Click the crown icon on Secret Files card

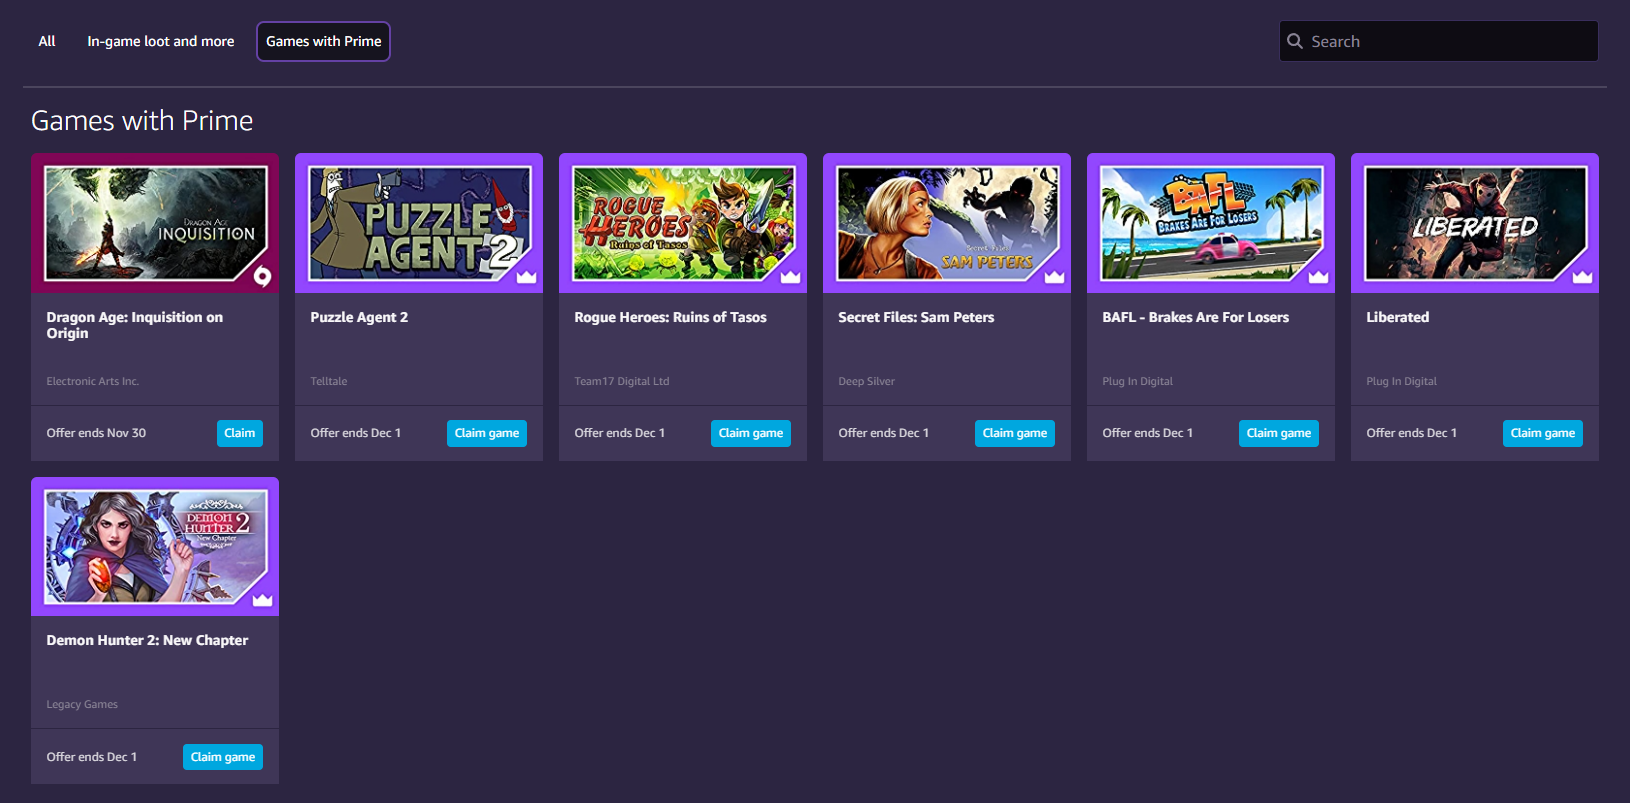(x=1054, y=277)
